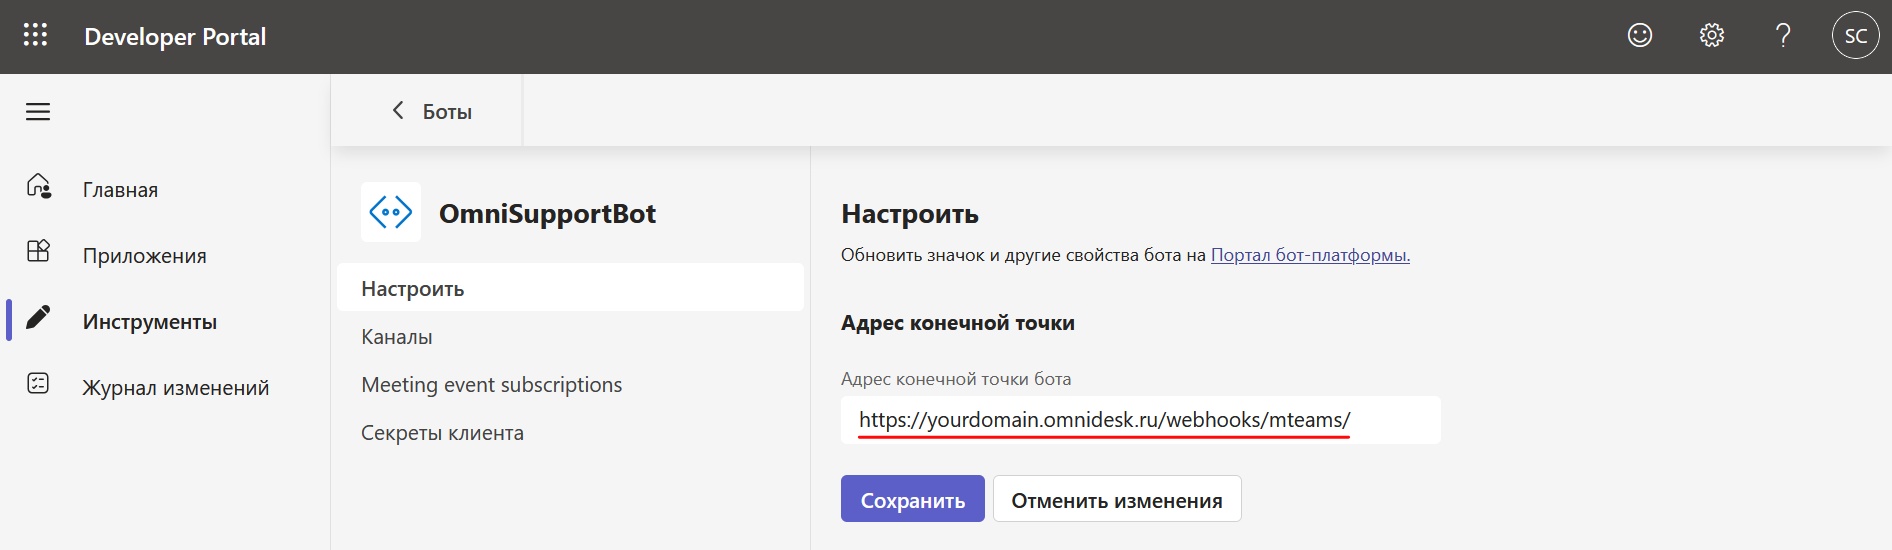The width and height of the screenshot is (1892, 550).
Task: Click the OmniSupportBot name heading
Action: (x=547, y=213)
